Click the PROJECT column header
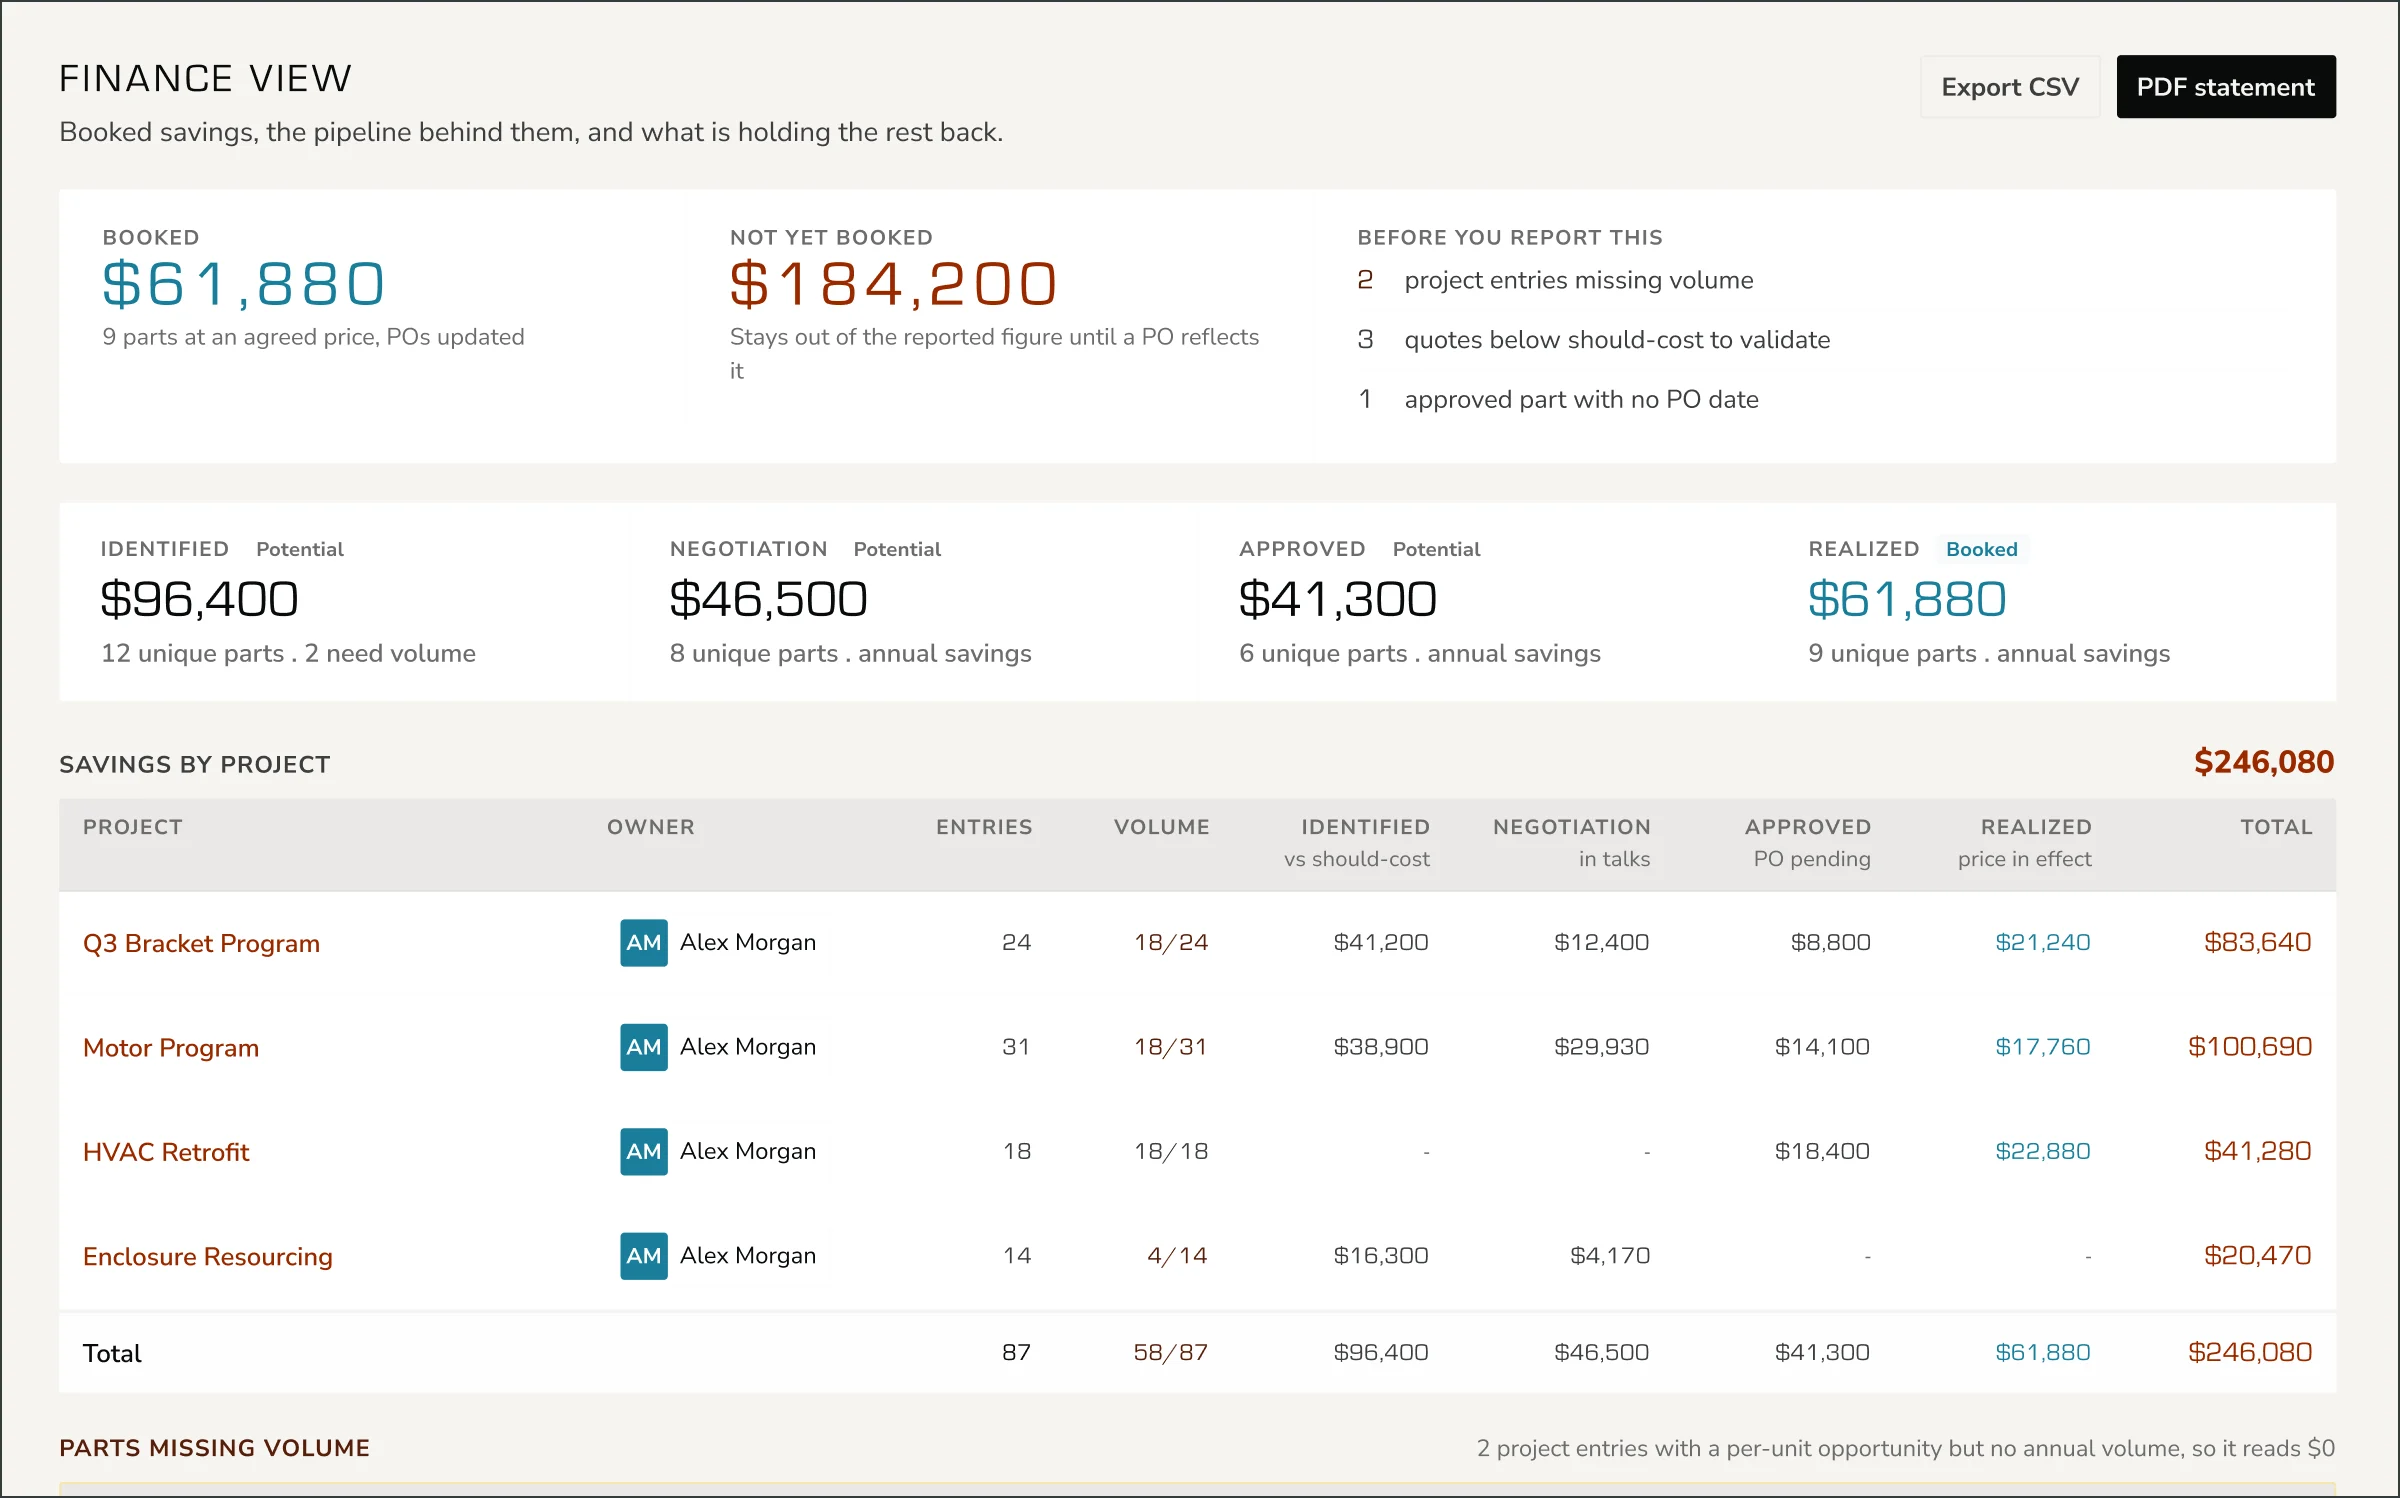 click(x=133, y=827)
